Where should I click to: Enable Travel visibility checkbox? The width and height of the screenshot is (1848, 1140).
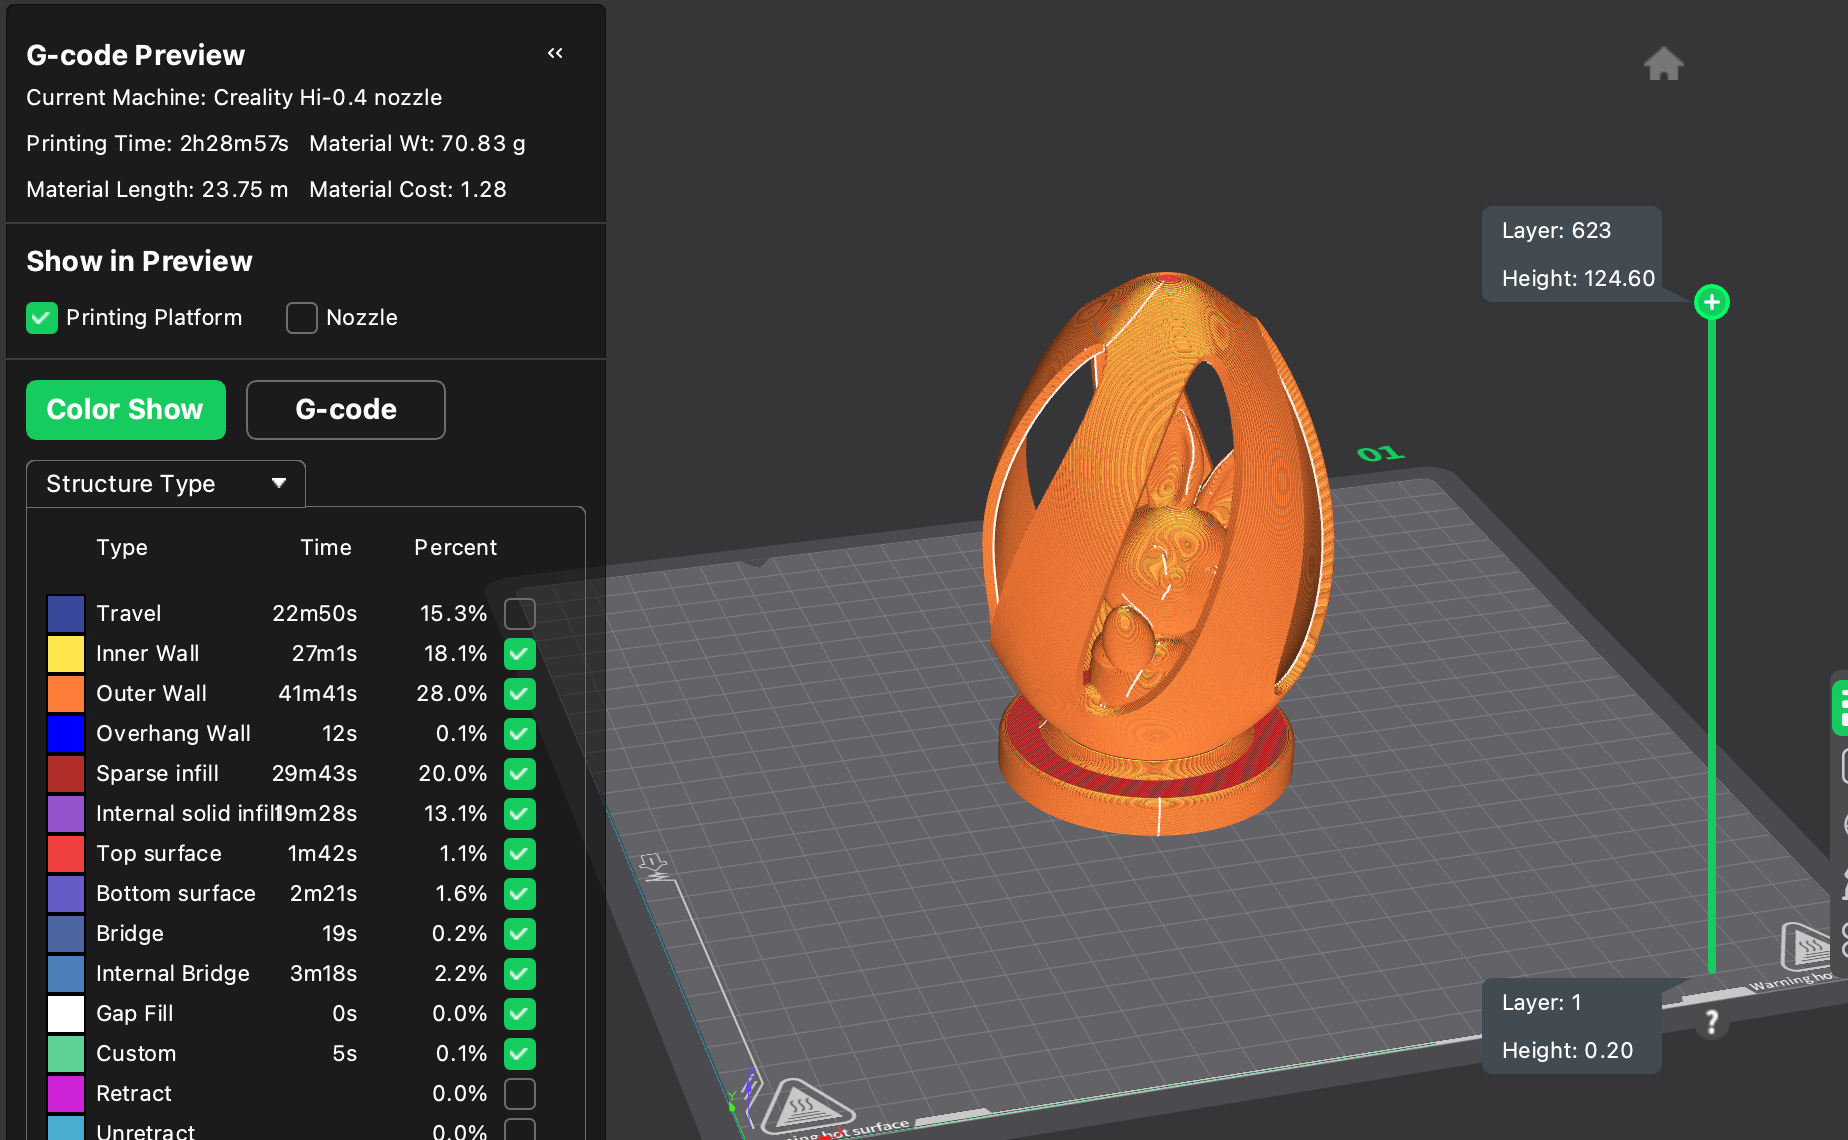(x=520, y=614)
